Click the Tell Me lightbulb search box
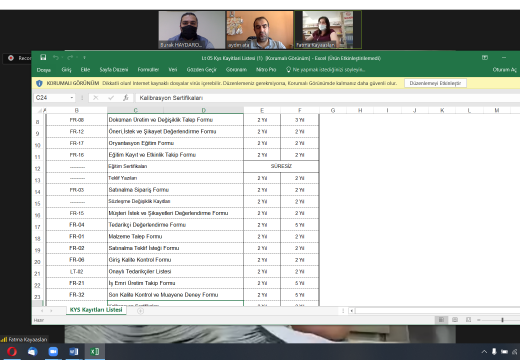The height and width of the screenshot is (360, 520). tap(326, 70)
